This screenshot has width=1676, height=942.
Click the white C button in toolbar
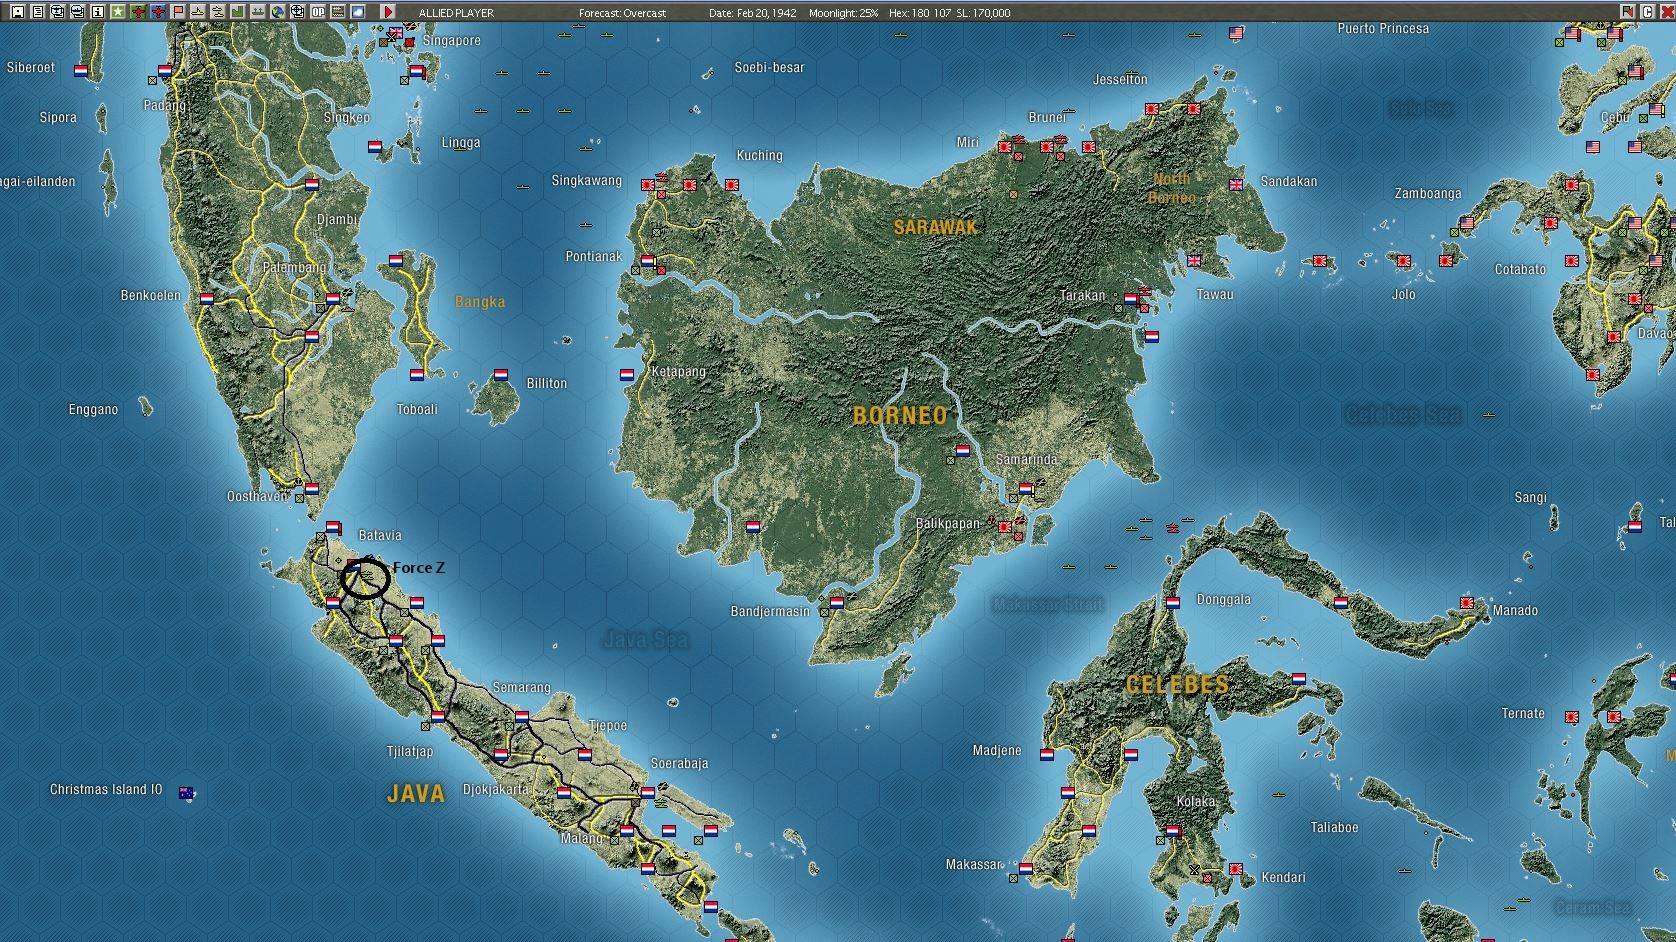(1647, 12)
